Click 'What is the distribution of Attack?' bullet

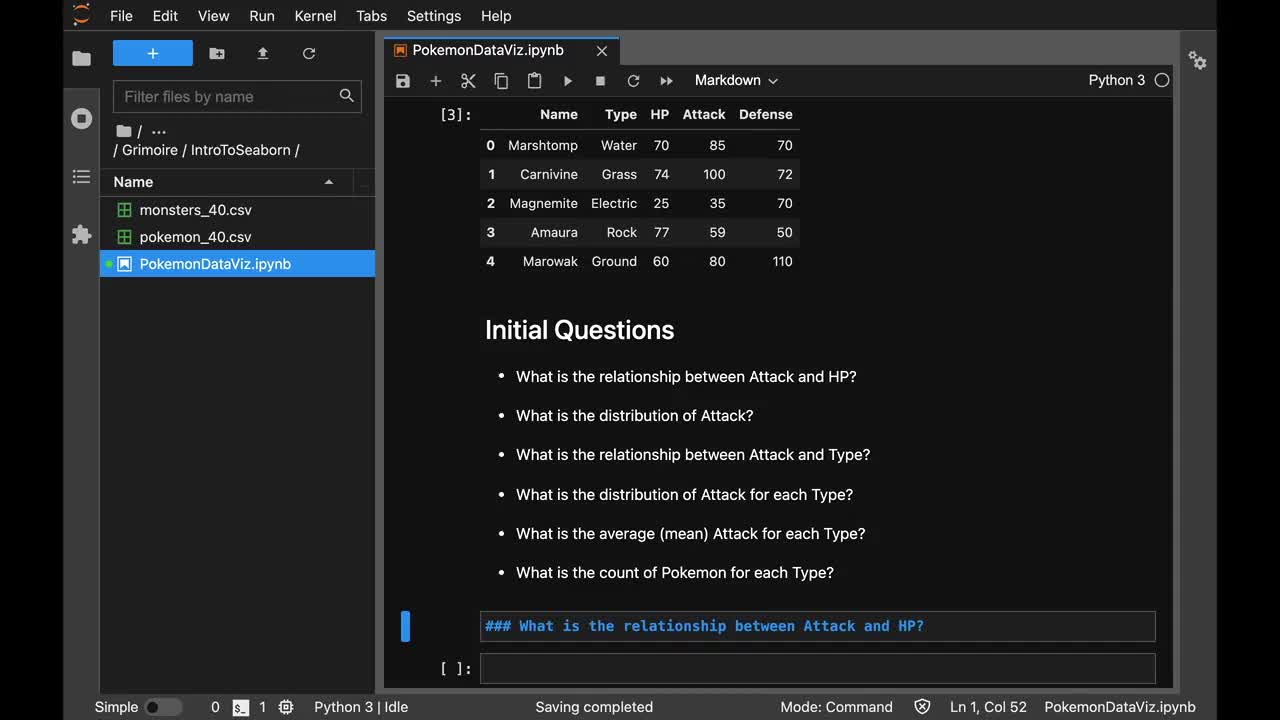tap(635, 415)
